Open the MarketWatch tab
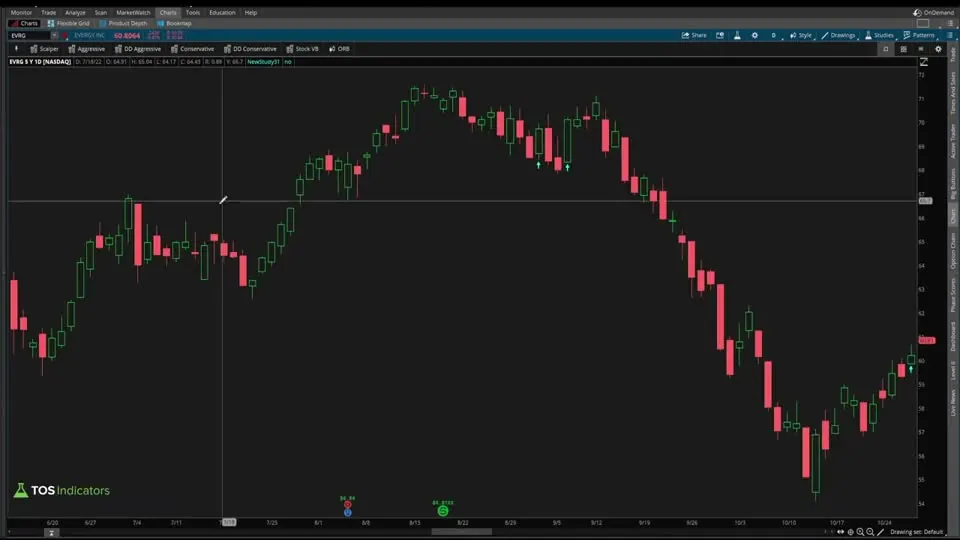The width and height of the screenshot is (960, 540). (133, 12)
